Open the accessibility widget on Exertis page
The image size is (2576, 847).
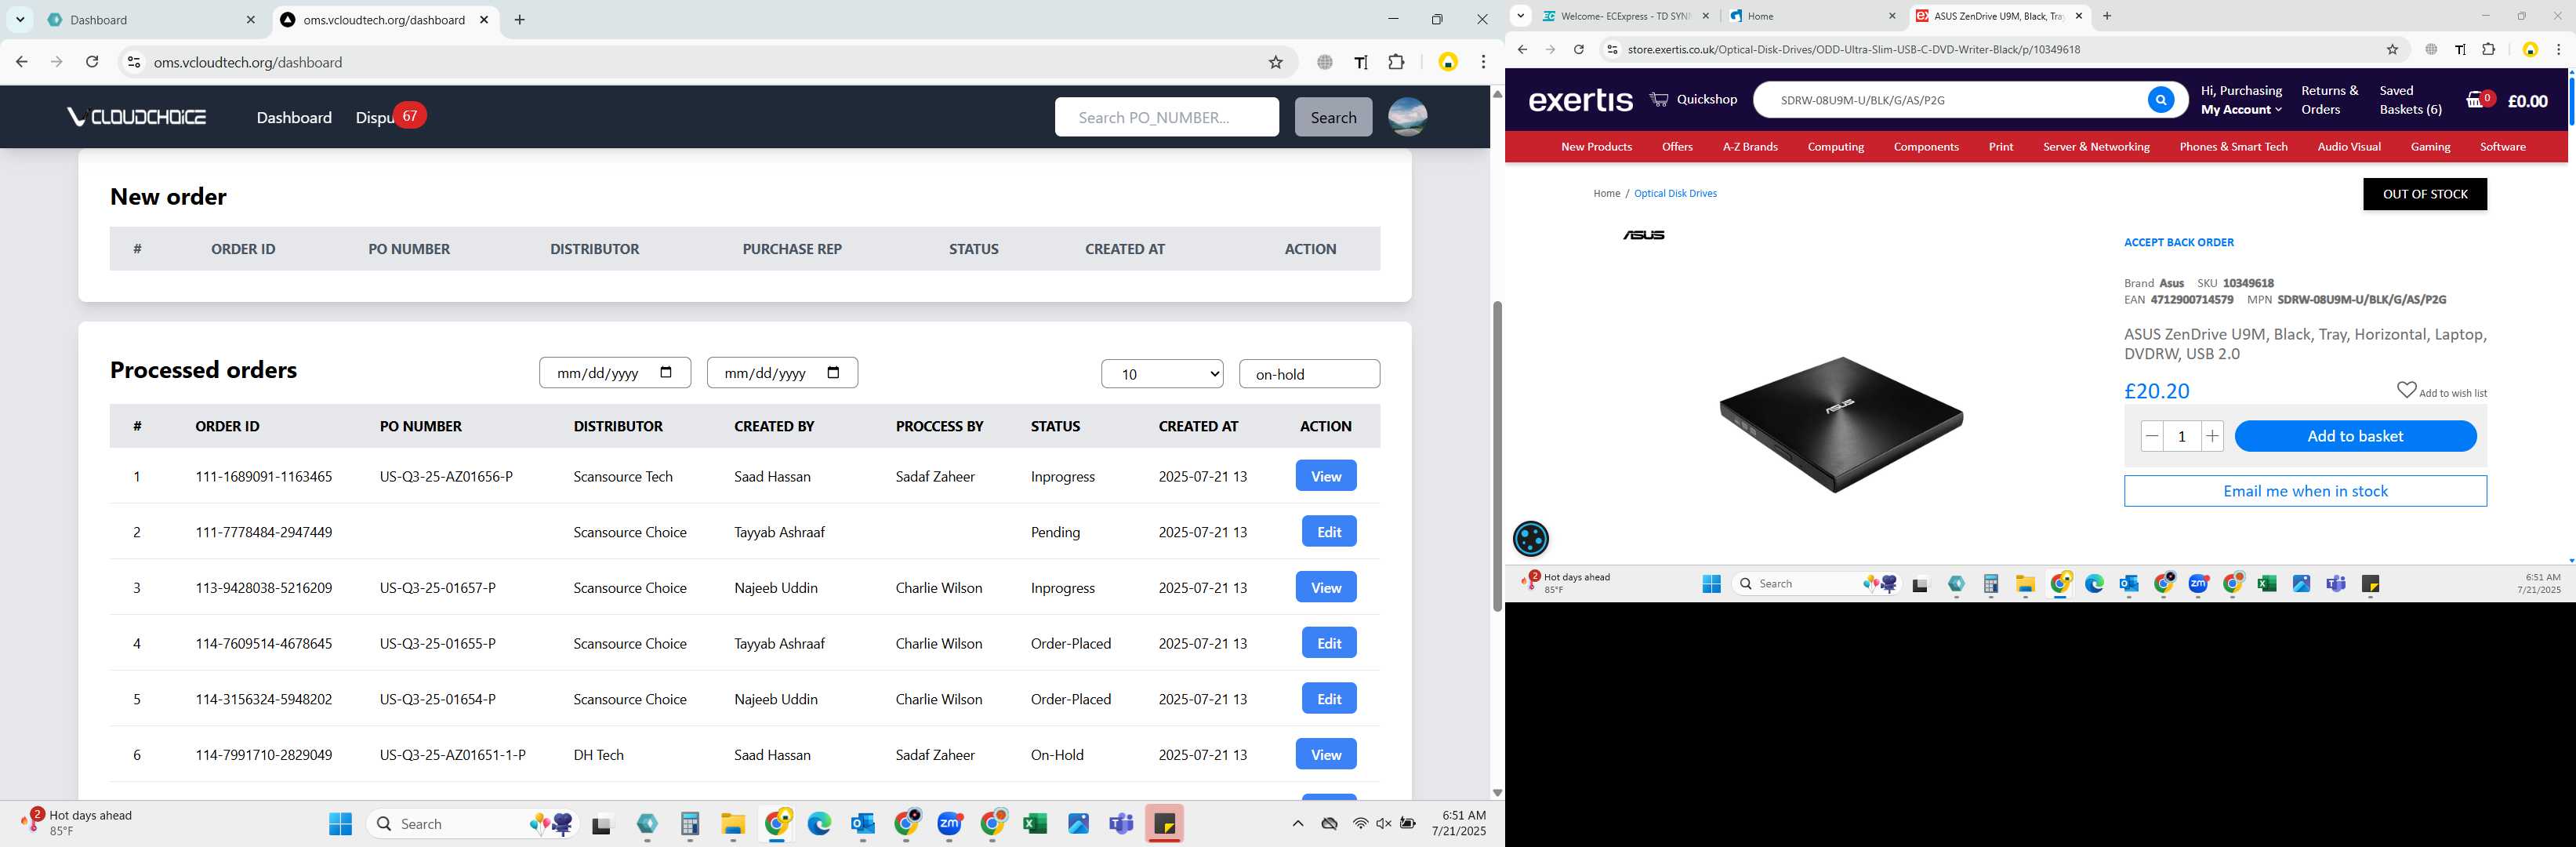[1531, 539]
